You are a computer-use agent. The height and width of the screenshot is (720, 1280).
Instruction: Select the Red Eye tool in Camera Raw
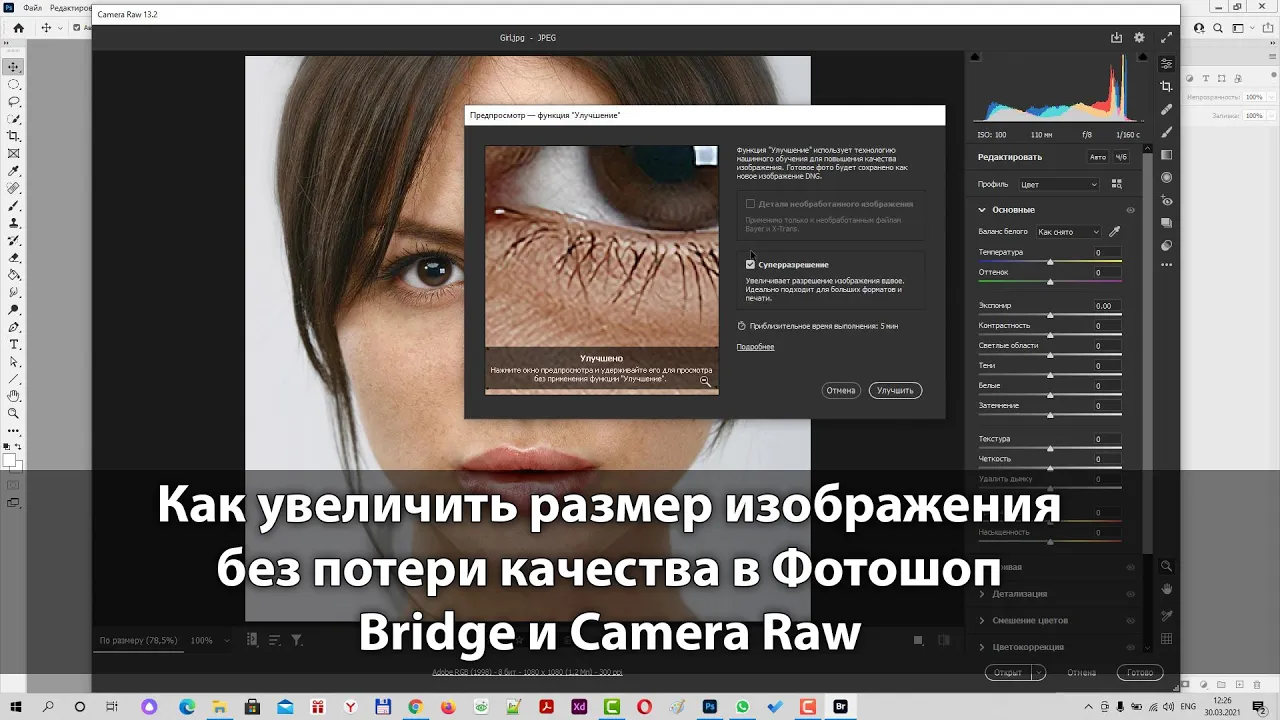1166,201
